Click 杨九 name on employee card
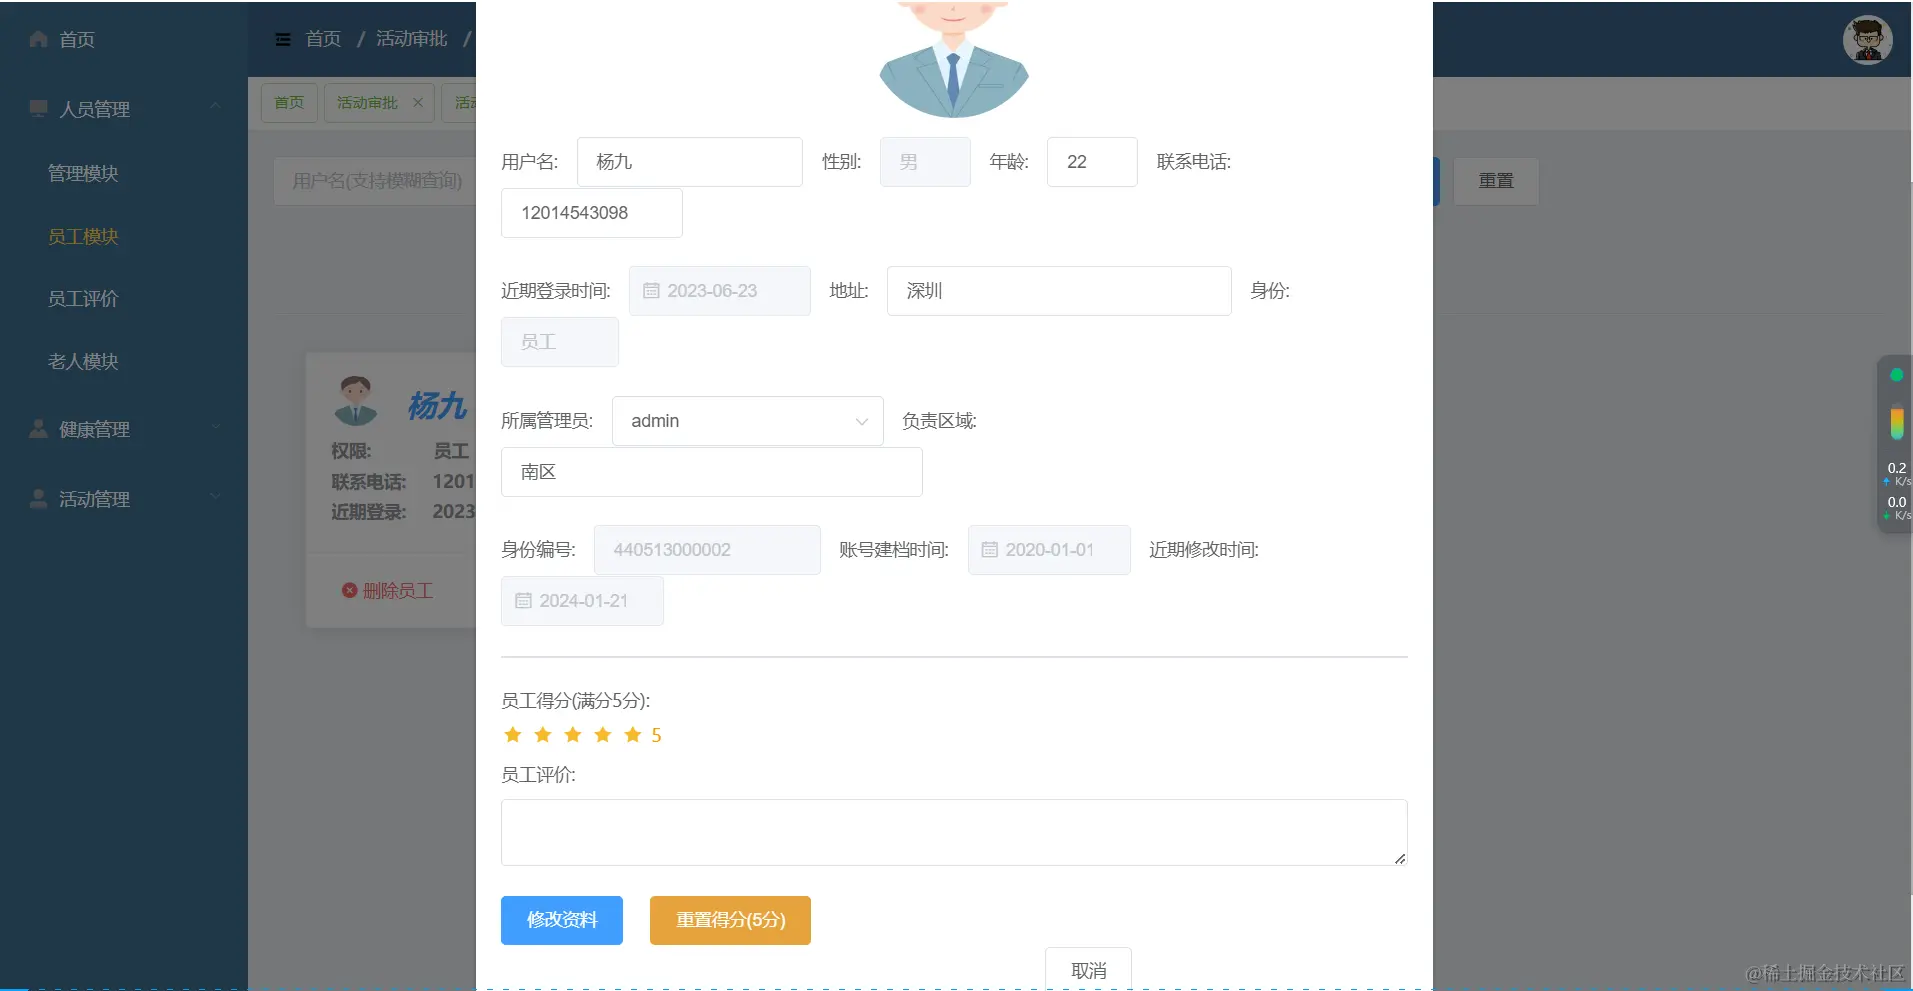The height and width of the screenshot is (991, 1913). pyautogui.click(x=437, y=405)
